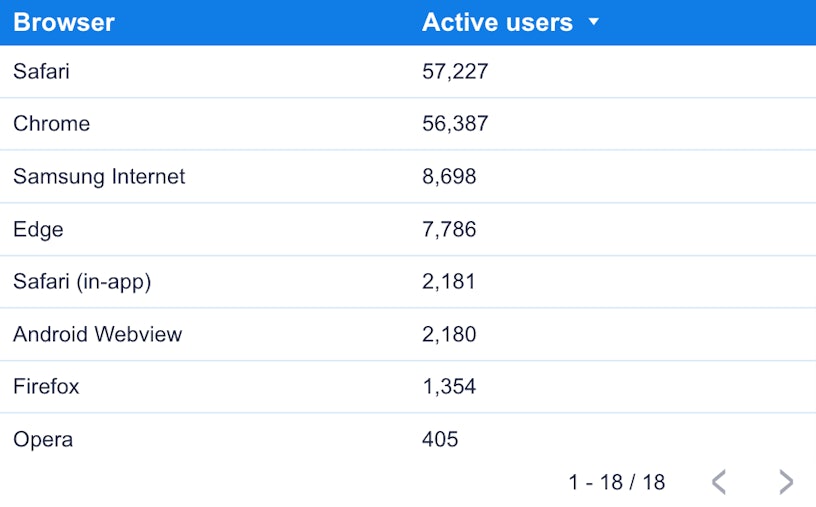Click the 8,698 active users value
Viewport: 816px width, 507px height.
click(x=449, y=177)
